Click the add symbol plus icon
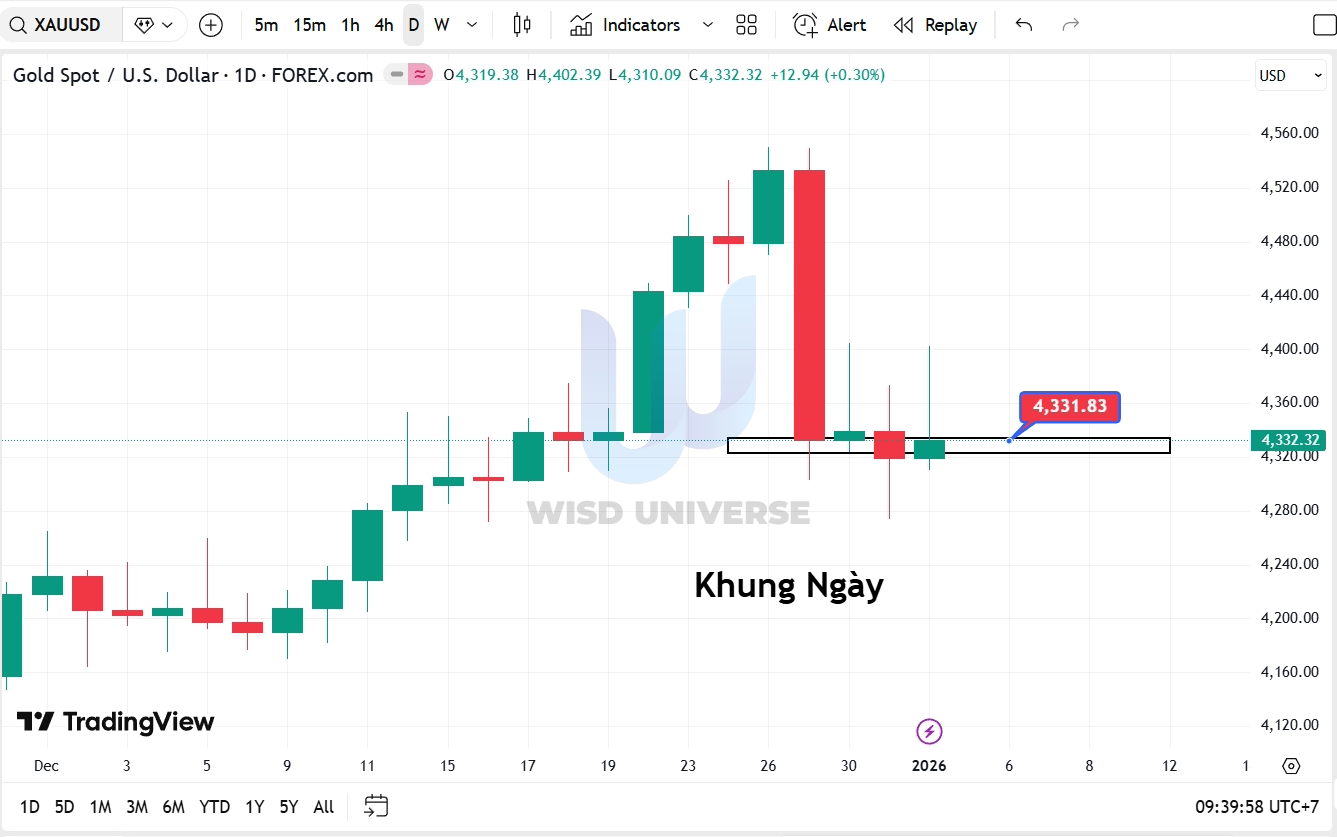 pyautogui.click(x=210, y=24)
